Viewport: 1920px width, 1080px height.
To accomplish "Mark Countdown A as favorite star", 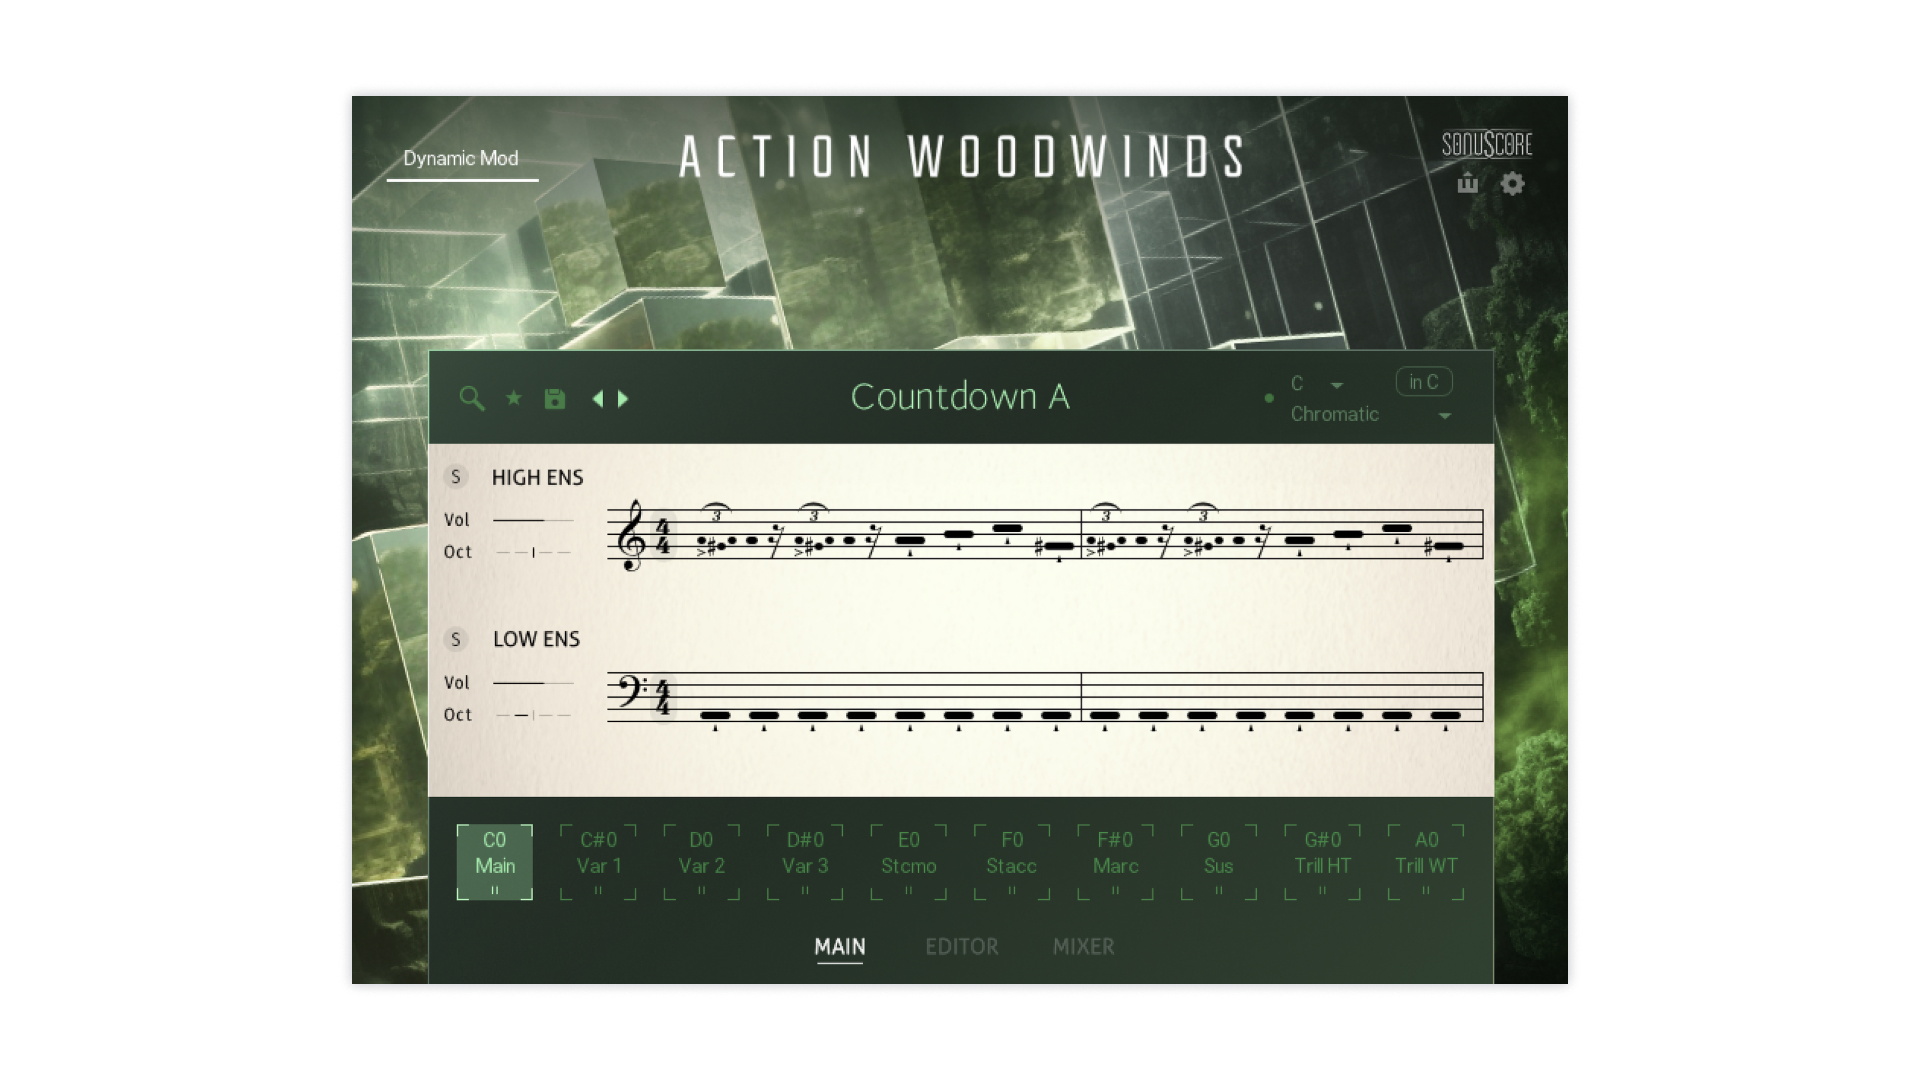I will click(x=514, y=398).
